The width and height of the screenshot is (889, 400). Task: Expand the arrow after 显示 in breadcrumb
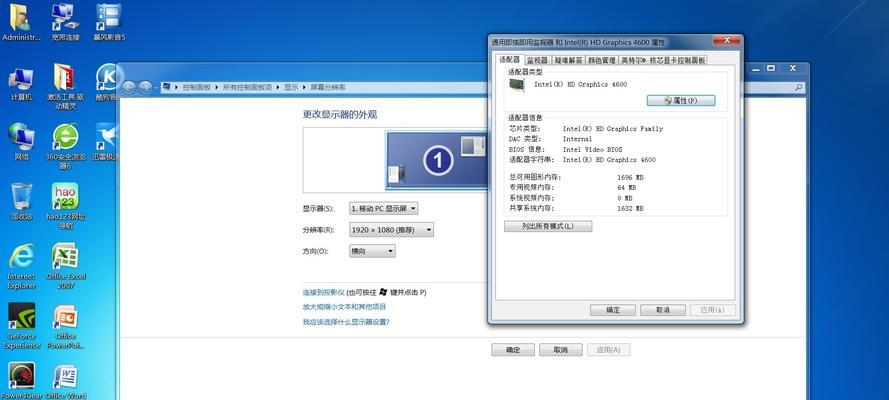pos(304,87)
